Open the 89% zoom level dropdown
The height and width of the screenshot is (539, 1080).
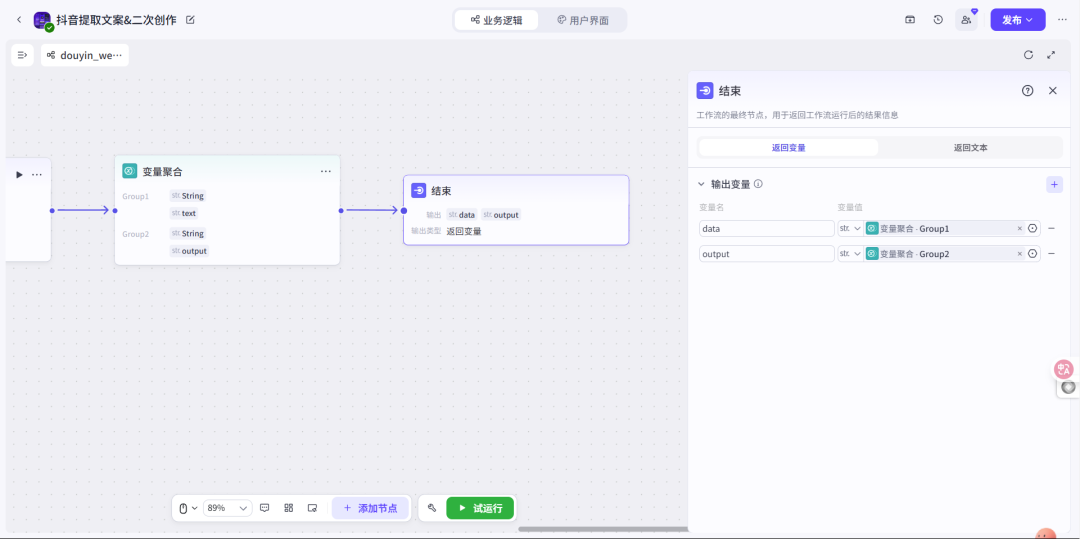228,508
